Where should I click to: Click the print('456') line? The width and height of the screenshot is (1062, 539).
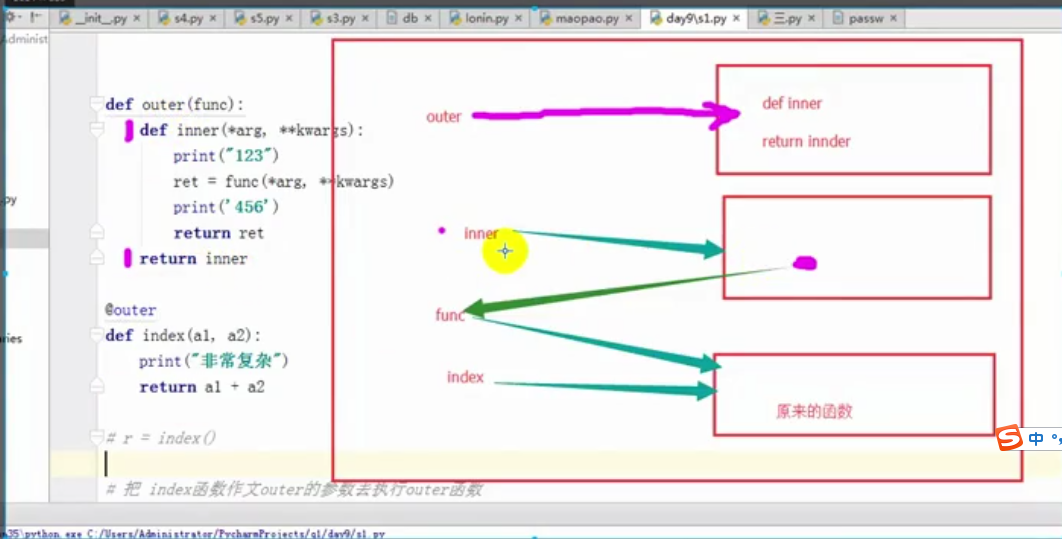(x=226, y=207)
